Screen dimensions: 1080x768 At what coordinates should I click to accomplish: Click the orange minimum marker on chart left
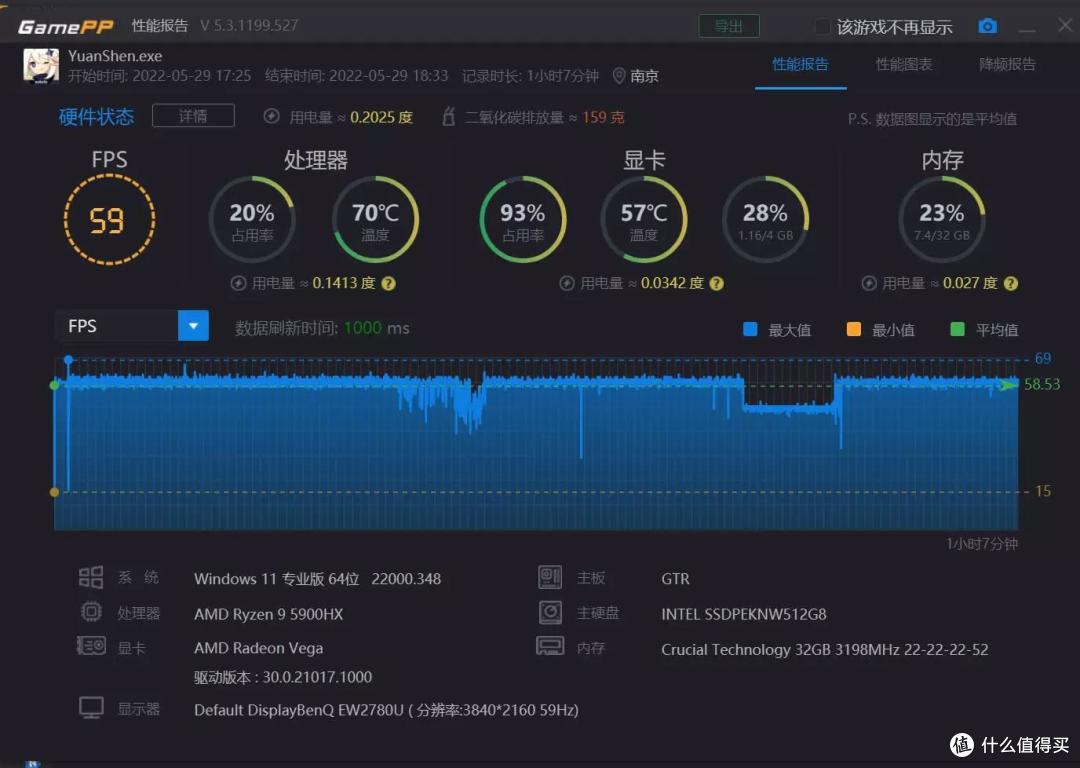click(54, 492)
